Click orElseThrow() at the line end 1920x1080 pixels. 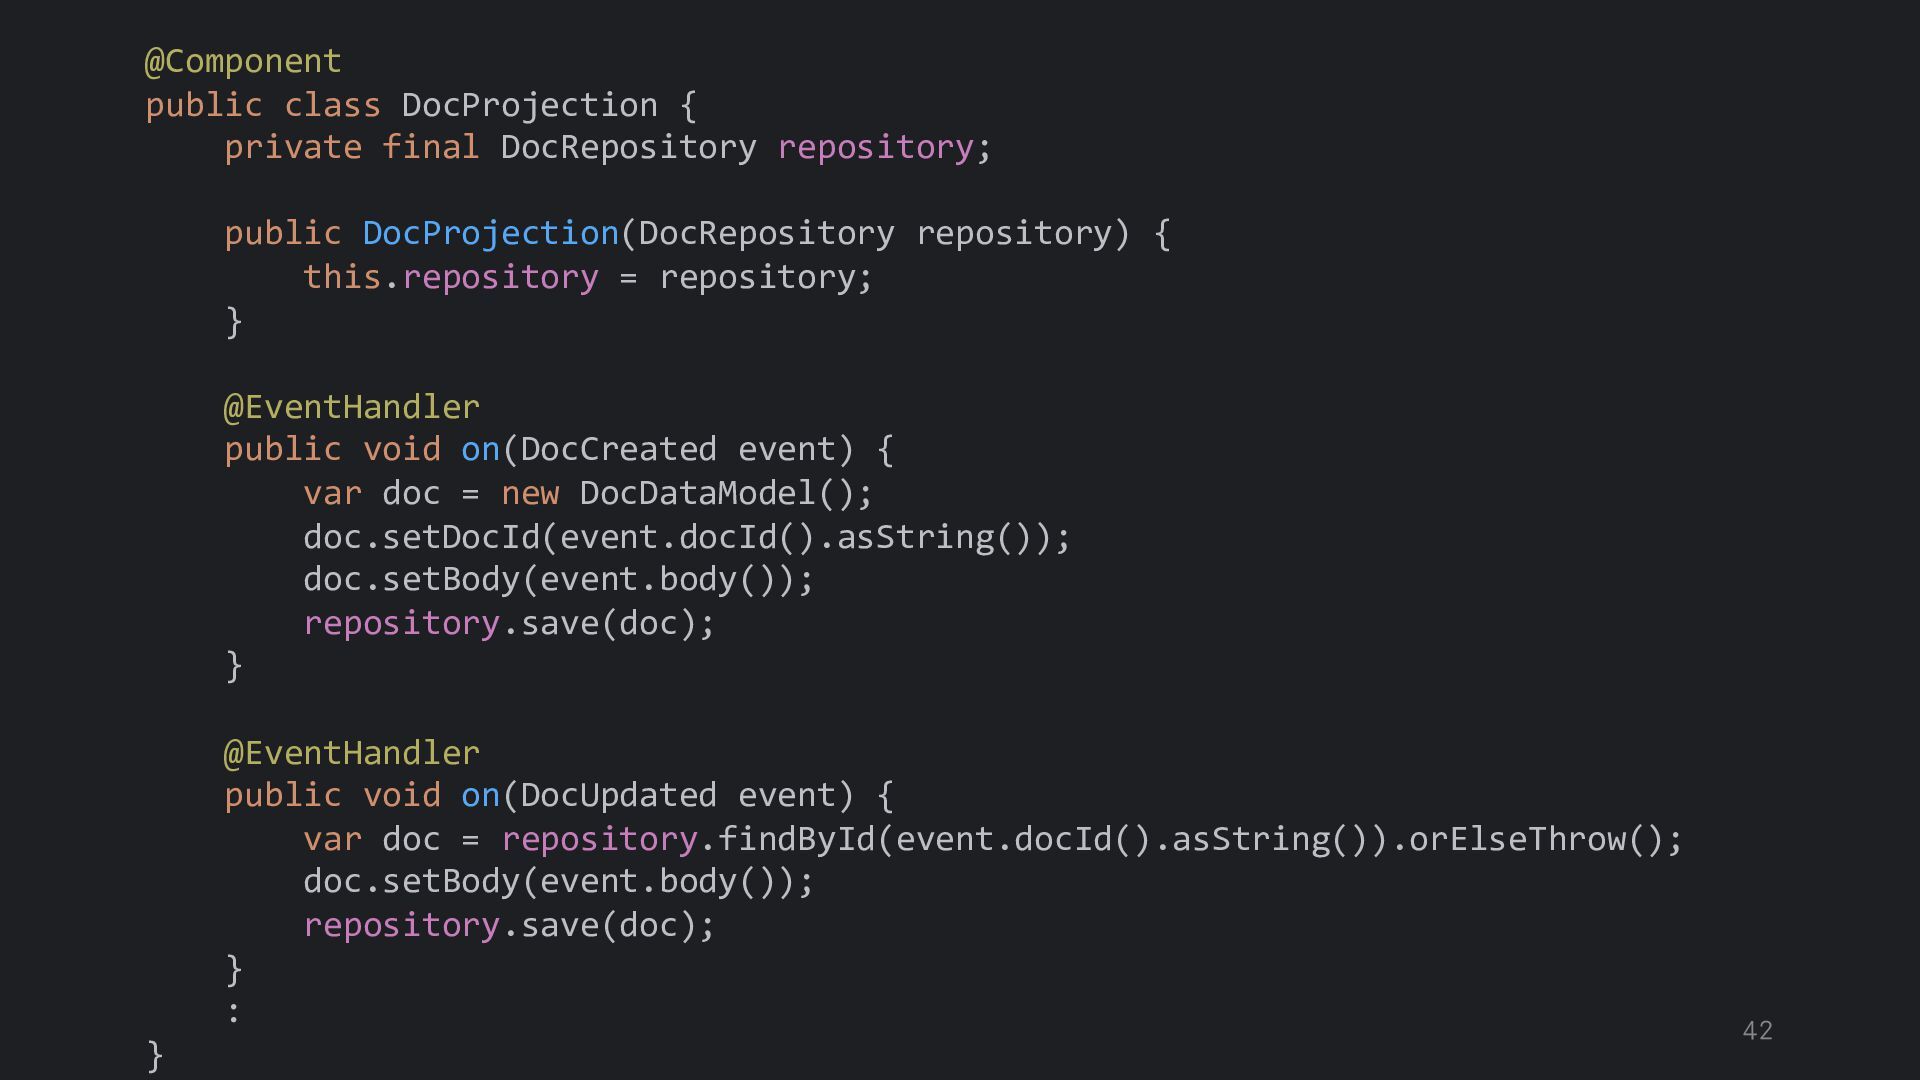[x=1535, y=840]
